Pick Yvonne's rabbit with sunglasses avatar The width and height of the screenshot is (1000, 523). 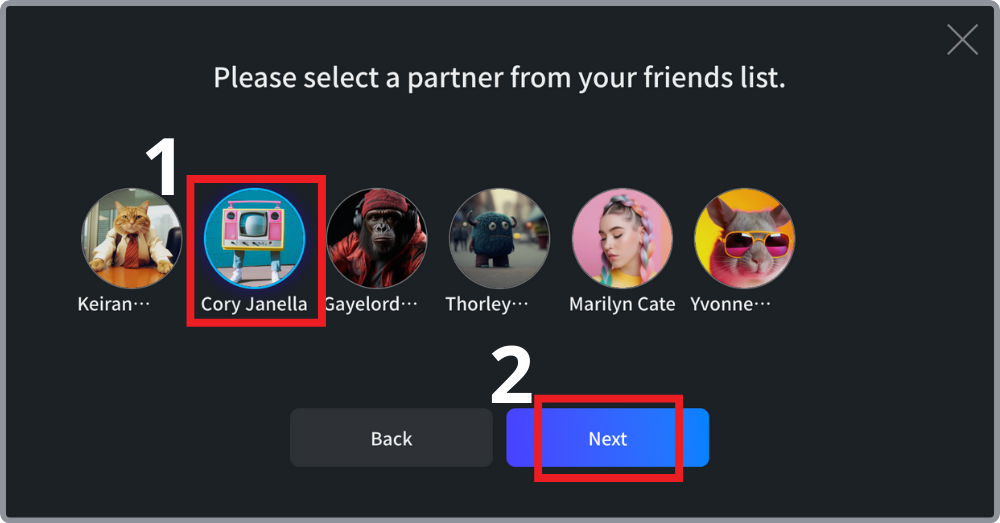(744, 239)
